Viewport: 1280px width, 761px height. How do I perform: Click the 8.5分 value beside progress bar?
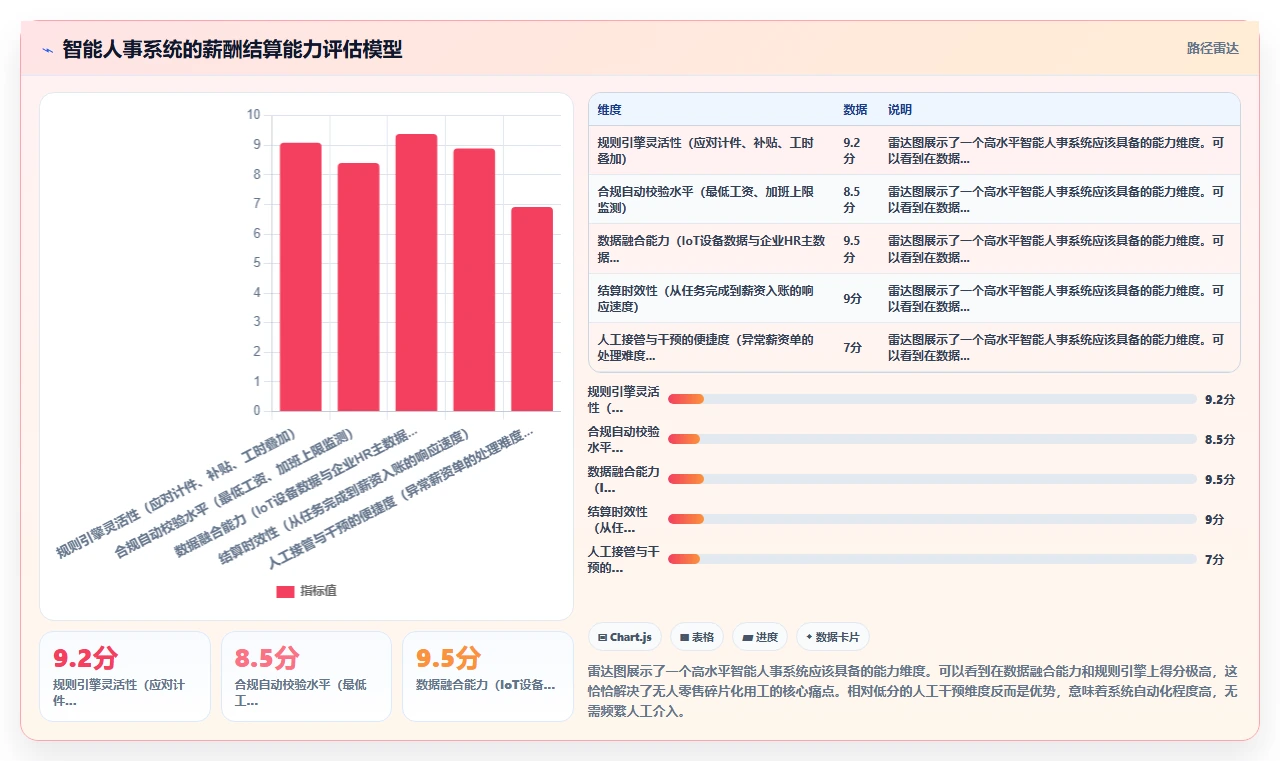coord(1220,439)
